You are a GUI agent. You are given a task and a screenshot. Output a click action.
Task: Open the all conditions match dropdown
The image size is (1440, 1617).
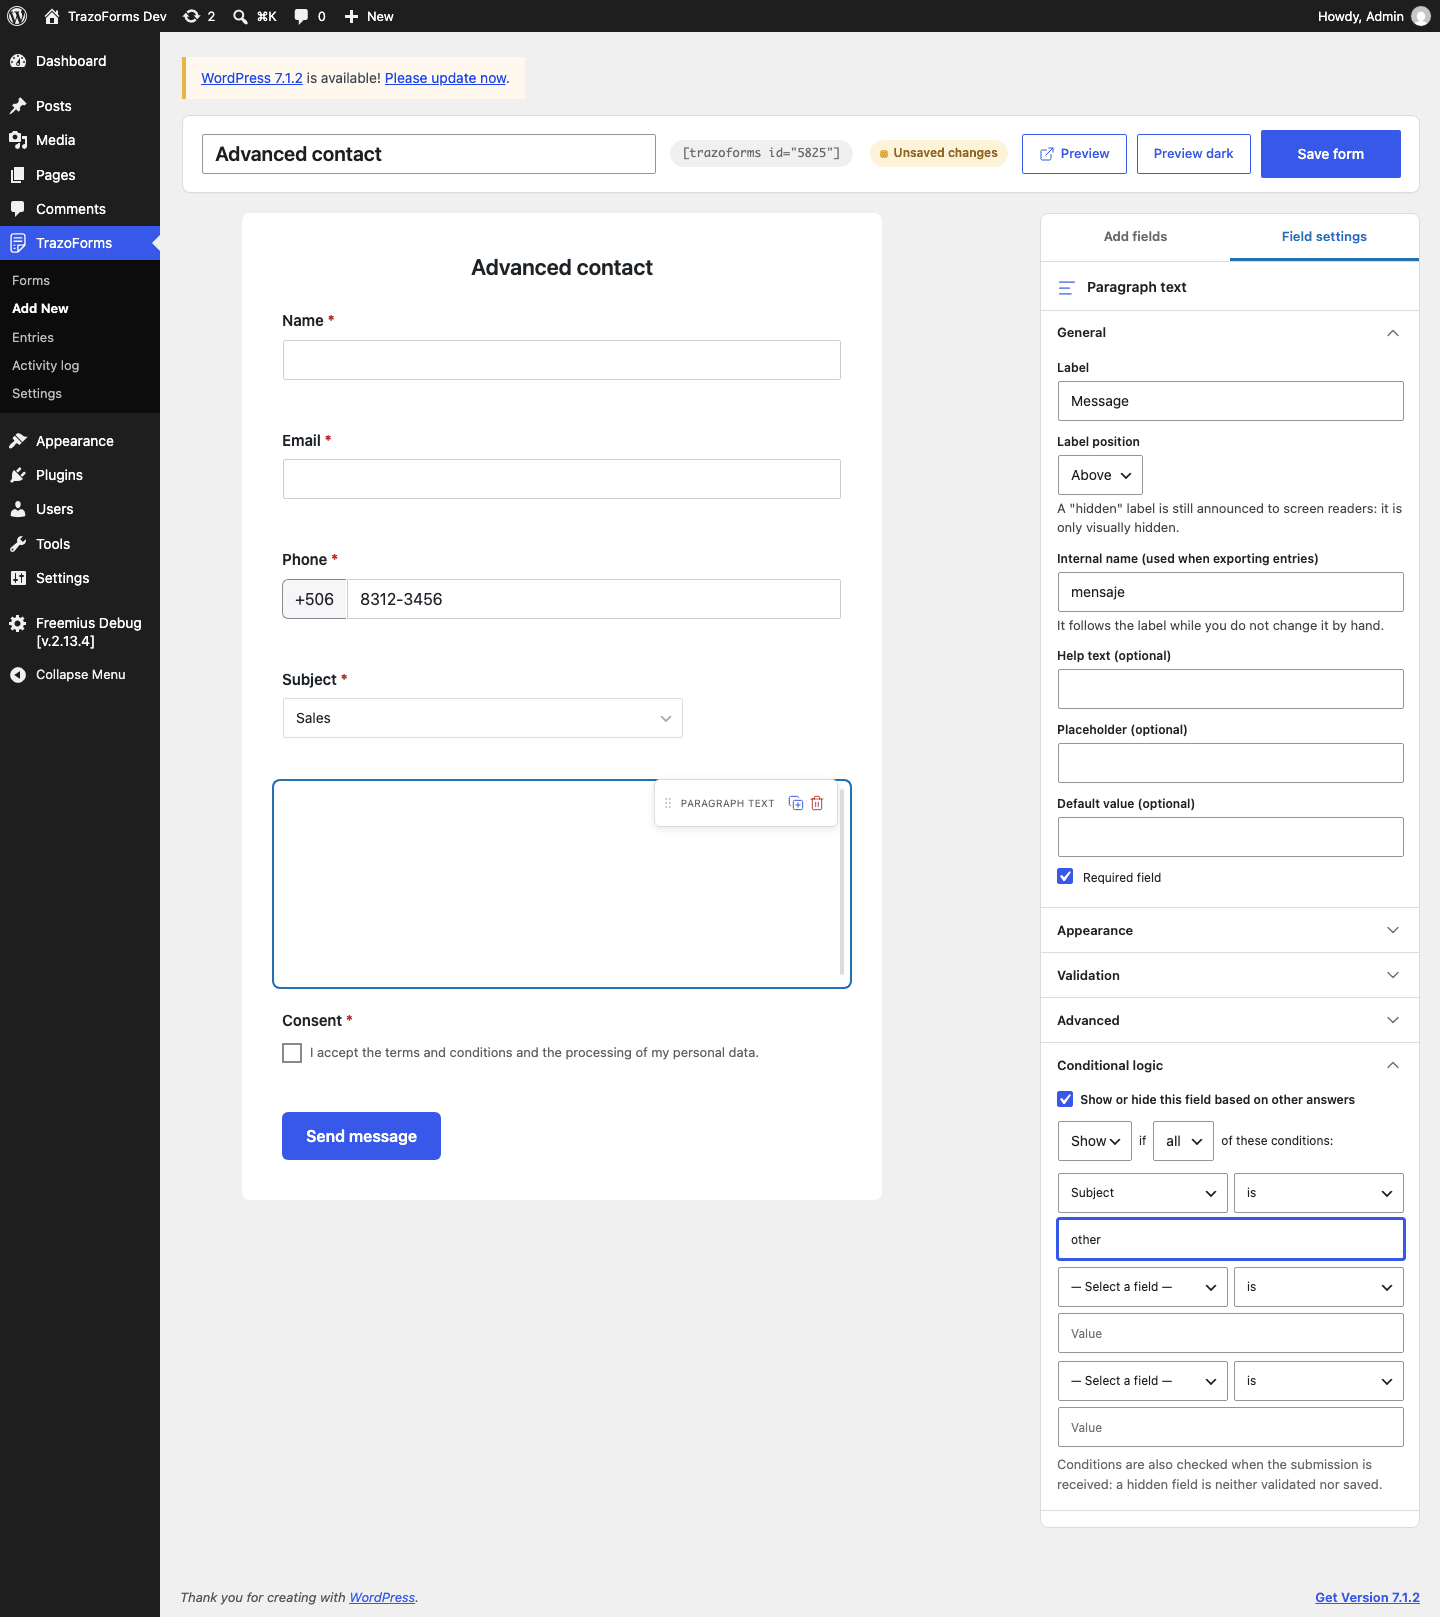click(x=1183, y=1141)
